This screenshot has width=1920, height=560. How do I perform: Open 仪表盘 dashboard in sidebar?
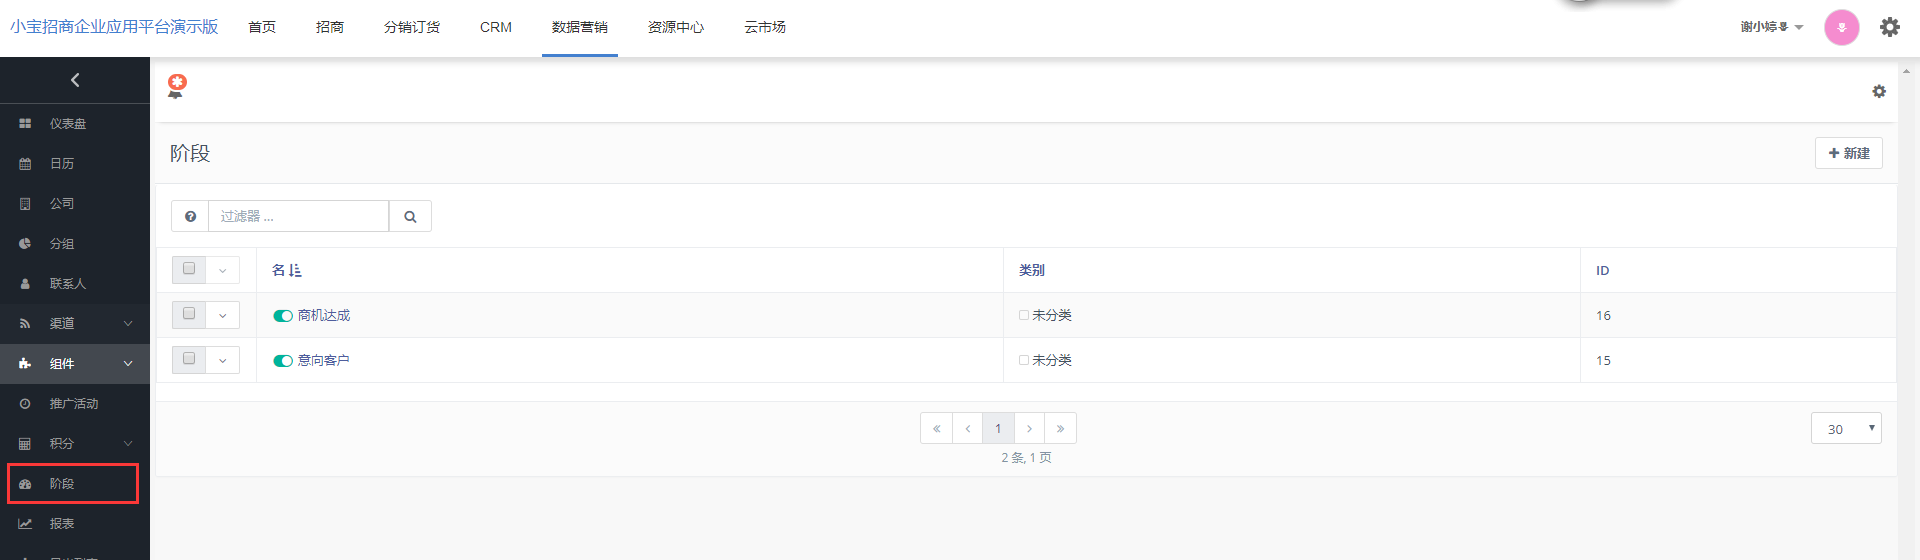pyautogui.click(x=68, y=124)
